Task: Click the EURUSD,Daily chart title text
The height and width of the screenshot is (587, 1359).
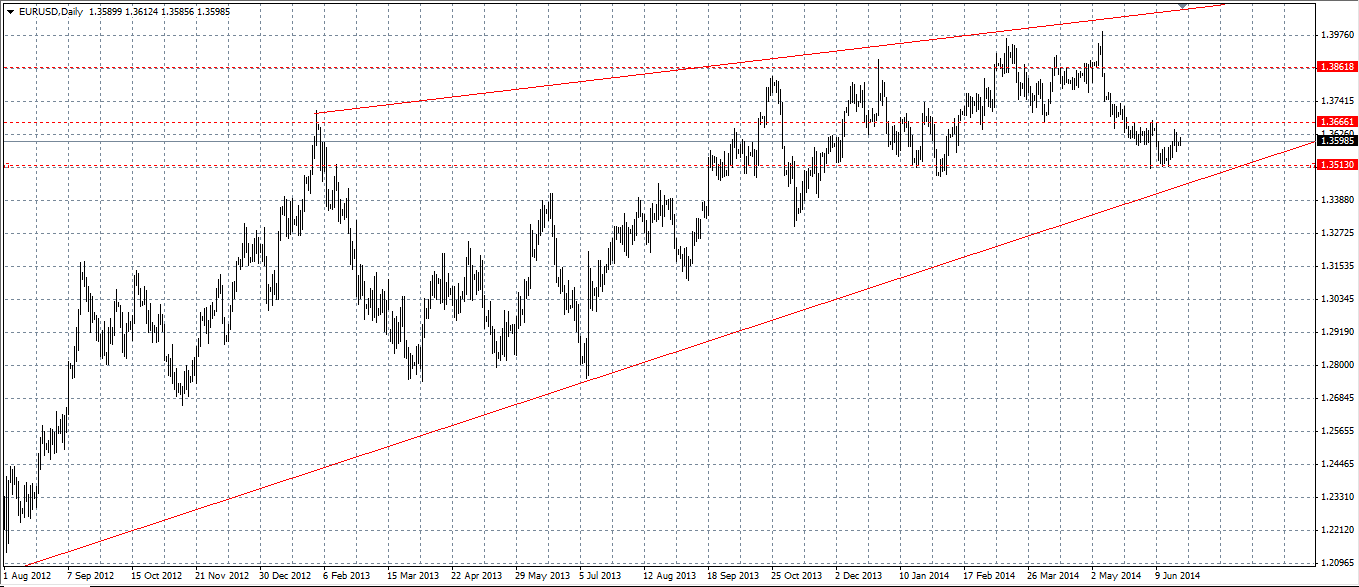Action: click(50, 11)
